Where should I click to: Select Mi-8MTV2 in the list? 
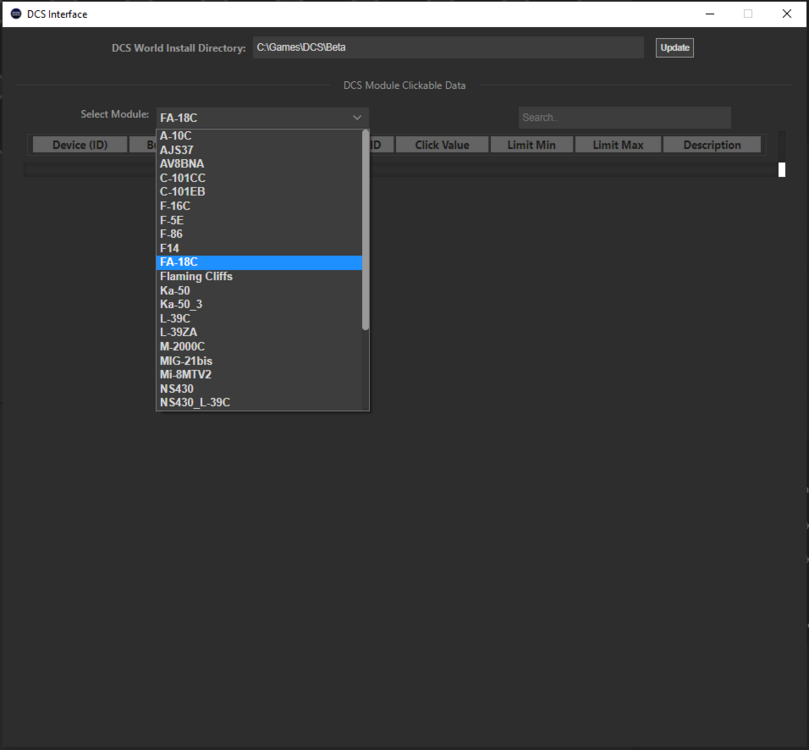click(x=259, y=375)
